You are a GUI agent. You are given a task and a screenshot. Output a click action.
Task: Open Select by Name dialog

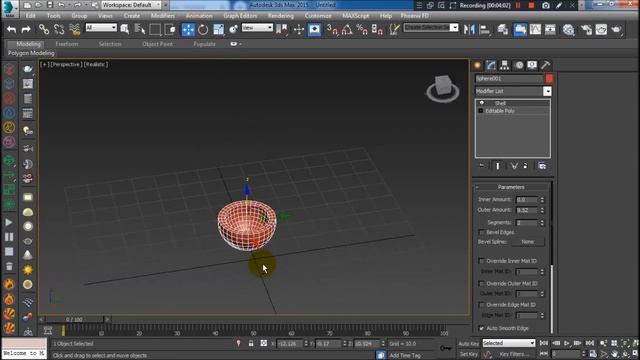coord(140,29)
